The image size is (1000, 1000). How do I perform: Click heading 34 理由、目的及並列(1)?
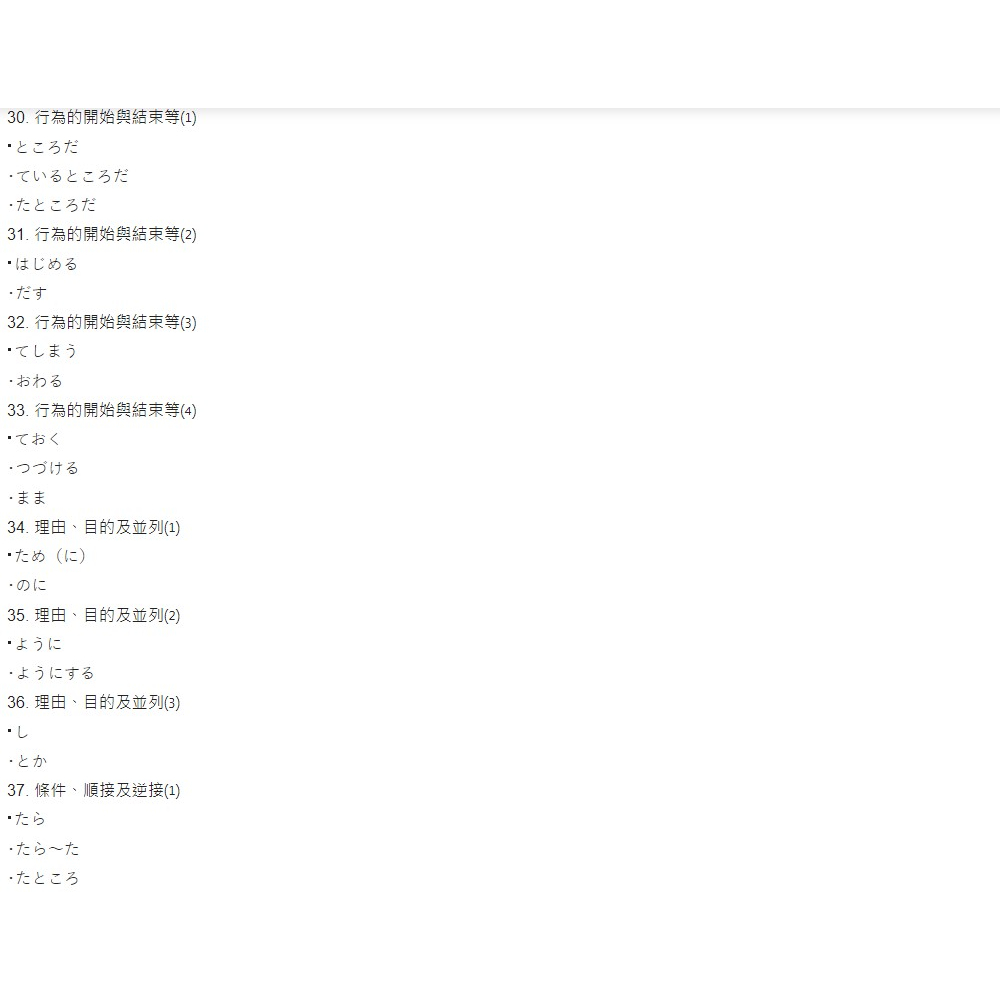tap(94, 527)
